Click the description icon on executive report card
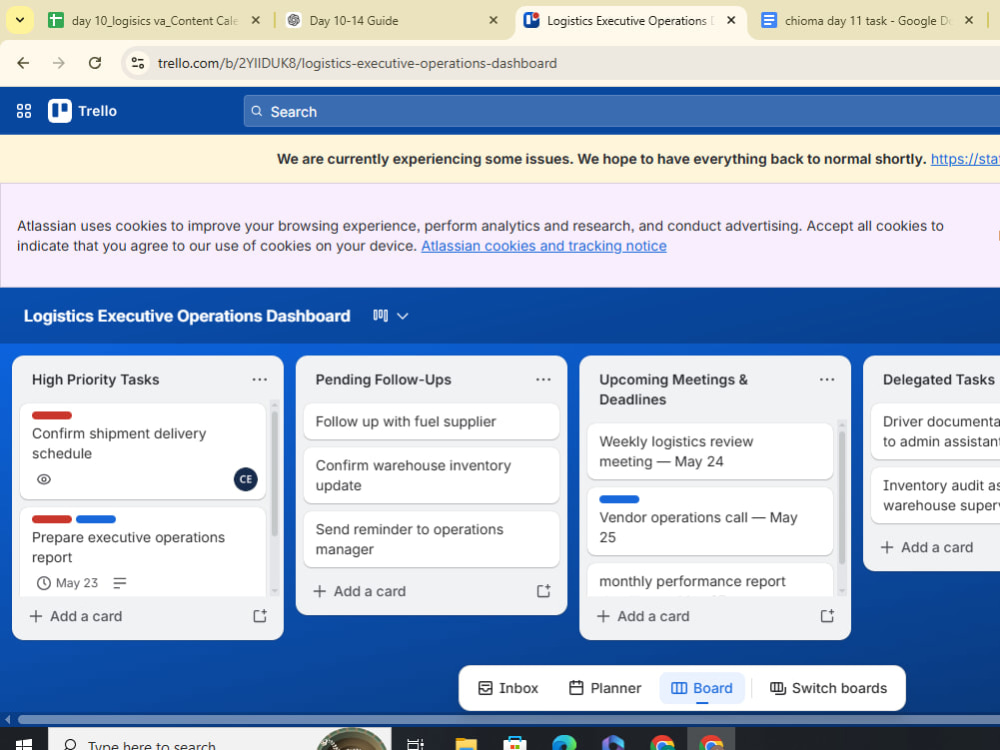This screenshot has width=1000, height=750. [x=120, y=583]
